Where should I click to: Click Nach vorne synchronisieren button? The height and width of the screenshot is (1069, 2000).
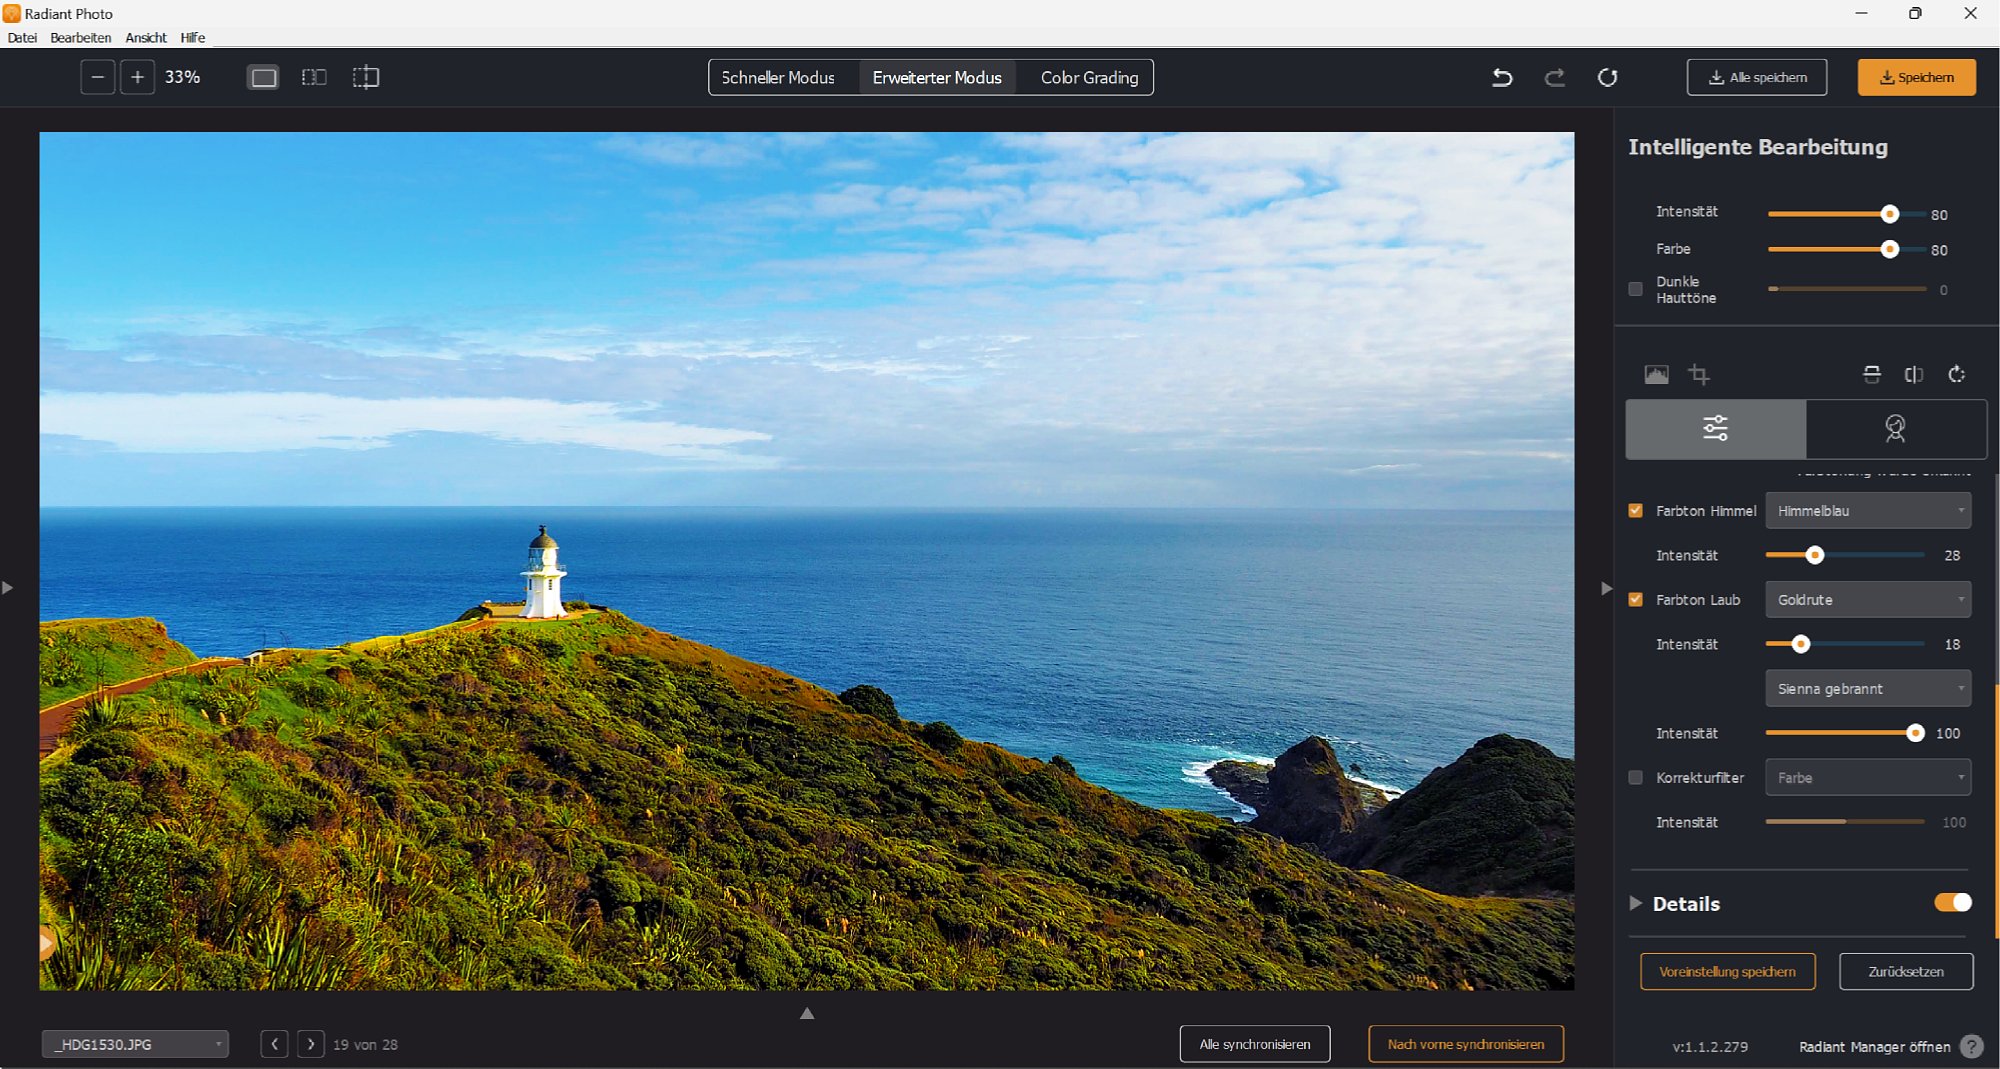coord(1466,1044)
